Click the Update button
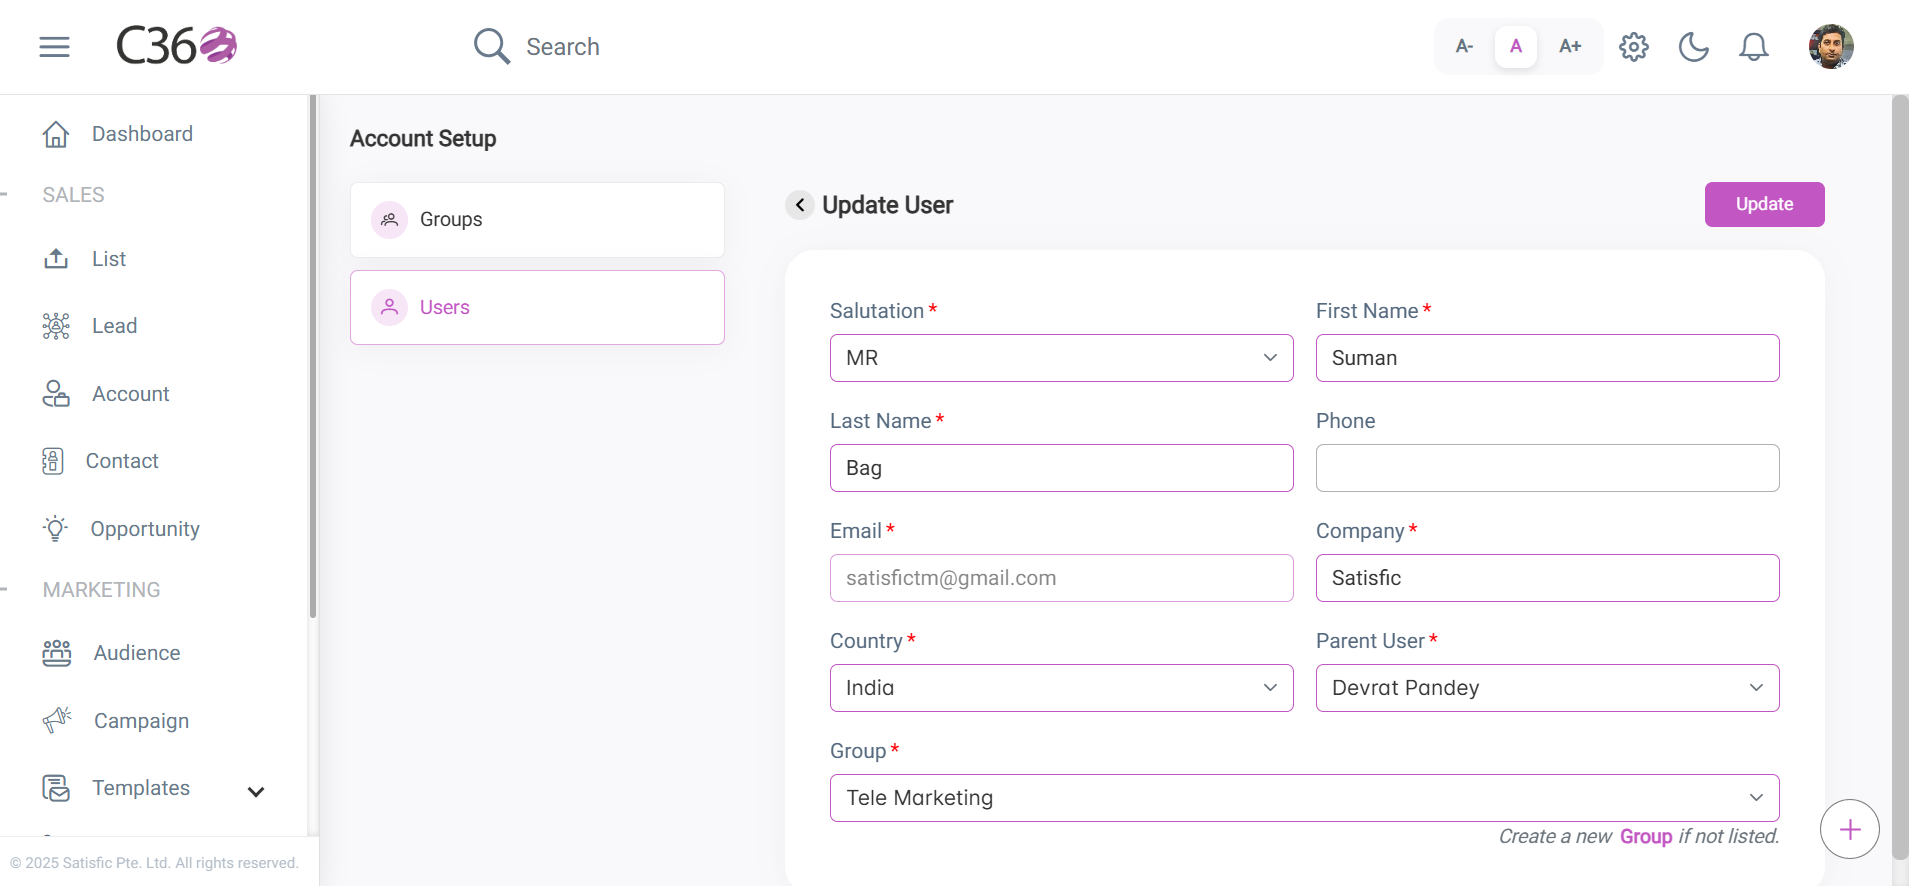 pos(1764,204)
